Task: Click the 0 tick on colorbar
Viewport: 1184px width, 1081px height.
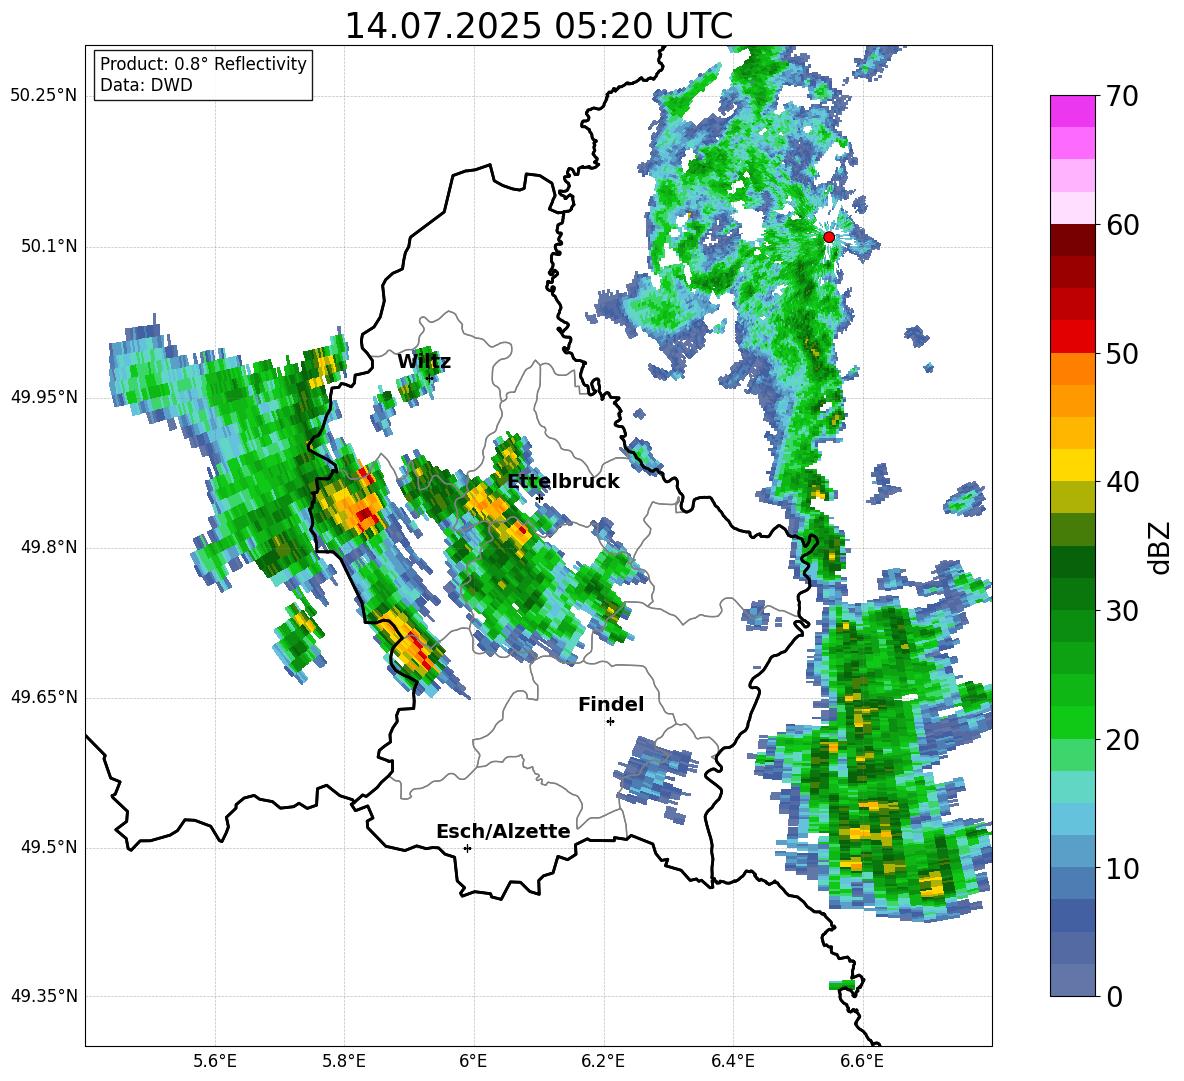Action: pyautogui.click(x=1114, y=996)
